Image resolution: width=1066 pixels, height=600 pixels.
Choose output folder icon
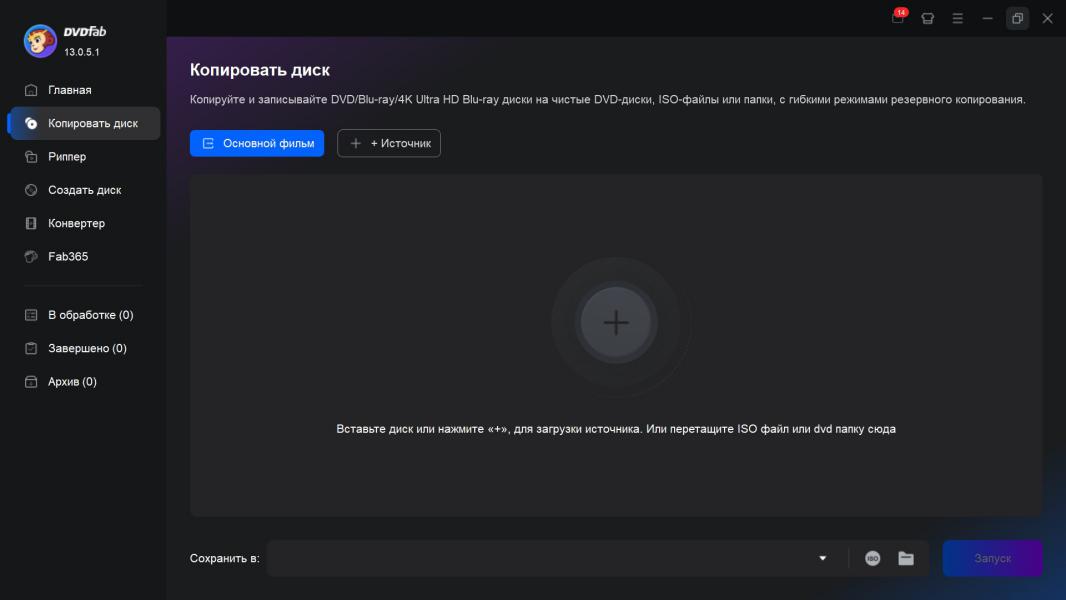pyautogui.click(x=906, y=558)
